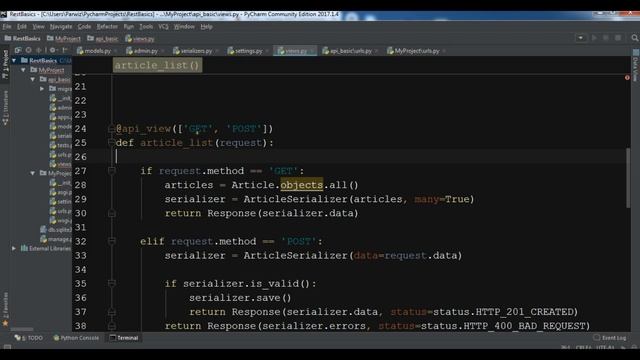Select tests.py in project tree

[x=60, y=145]
